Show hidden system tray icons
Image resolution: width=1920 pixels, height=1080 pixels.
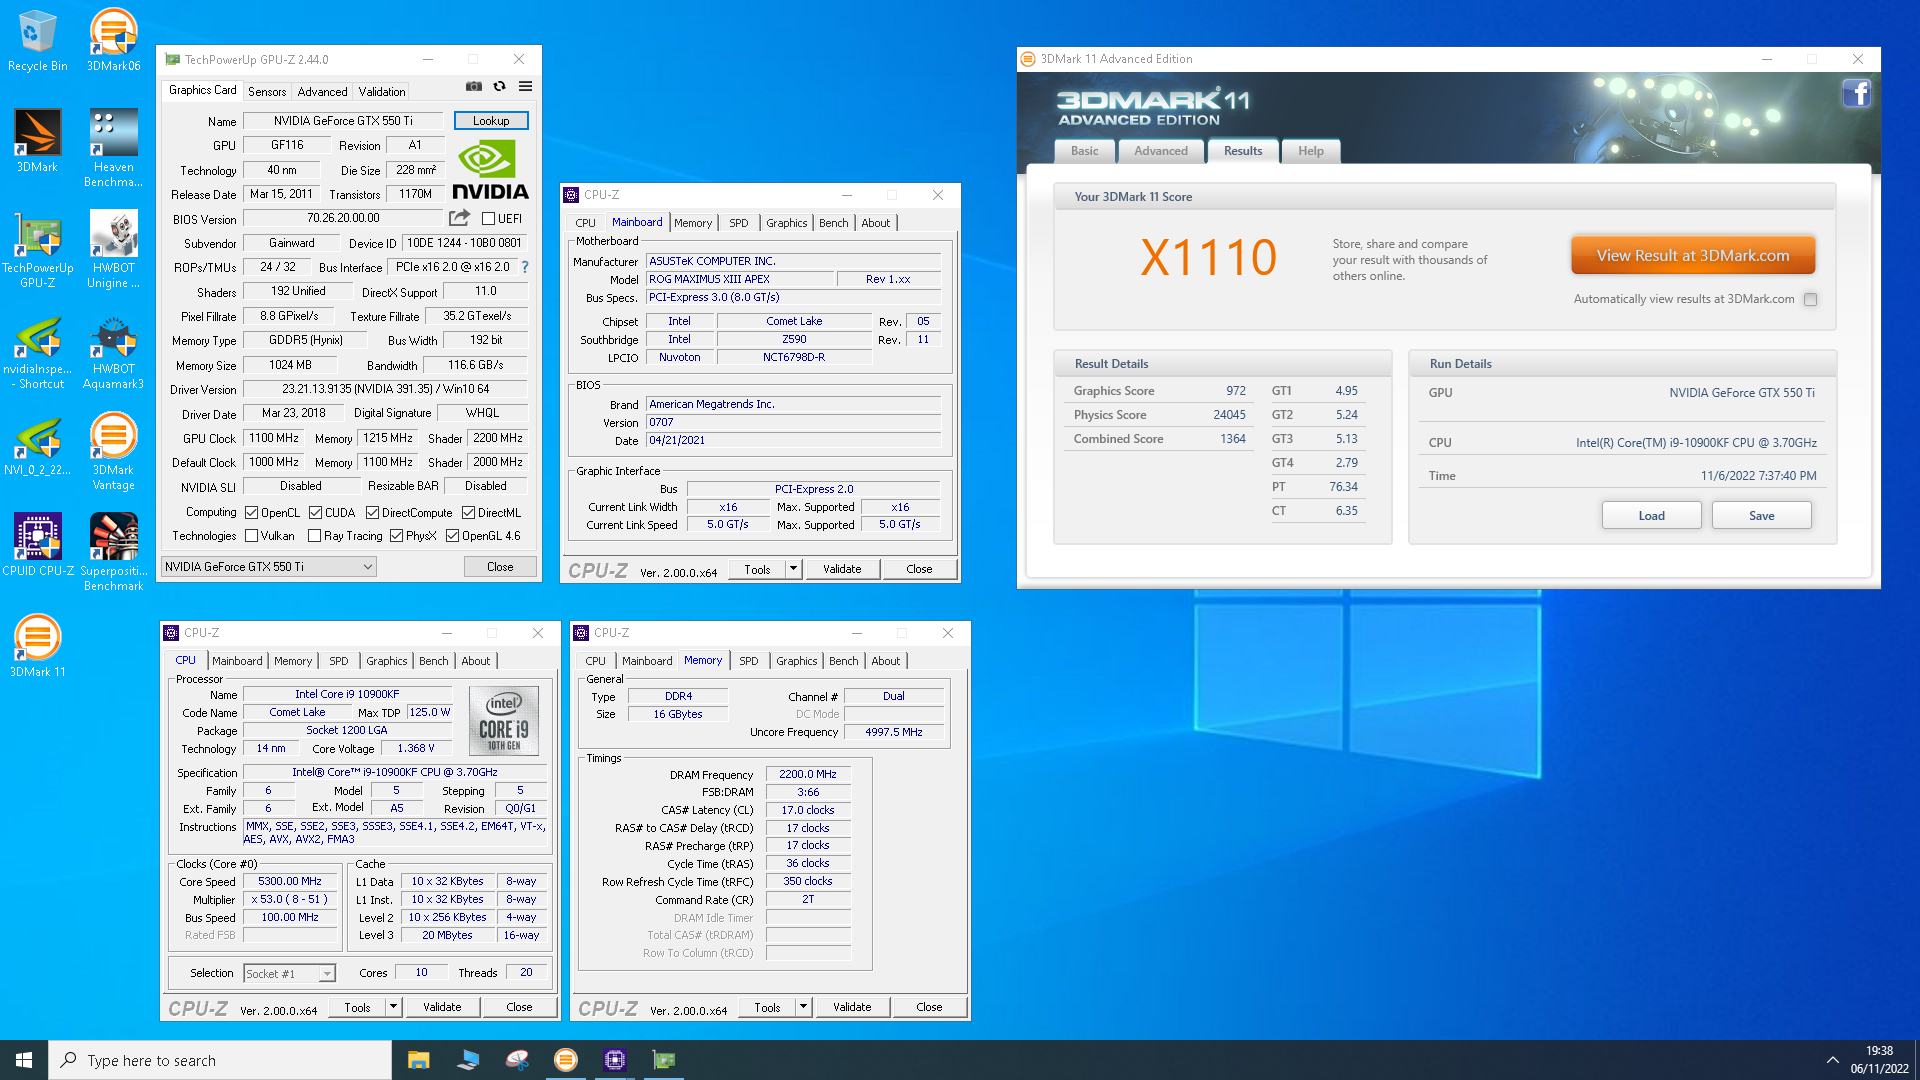(x=1832, y=1060)
